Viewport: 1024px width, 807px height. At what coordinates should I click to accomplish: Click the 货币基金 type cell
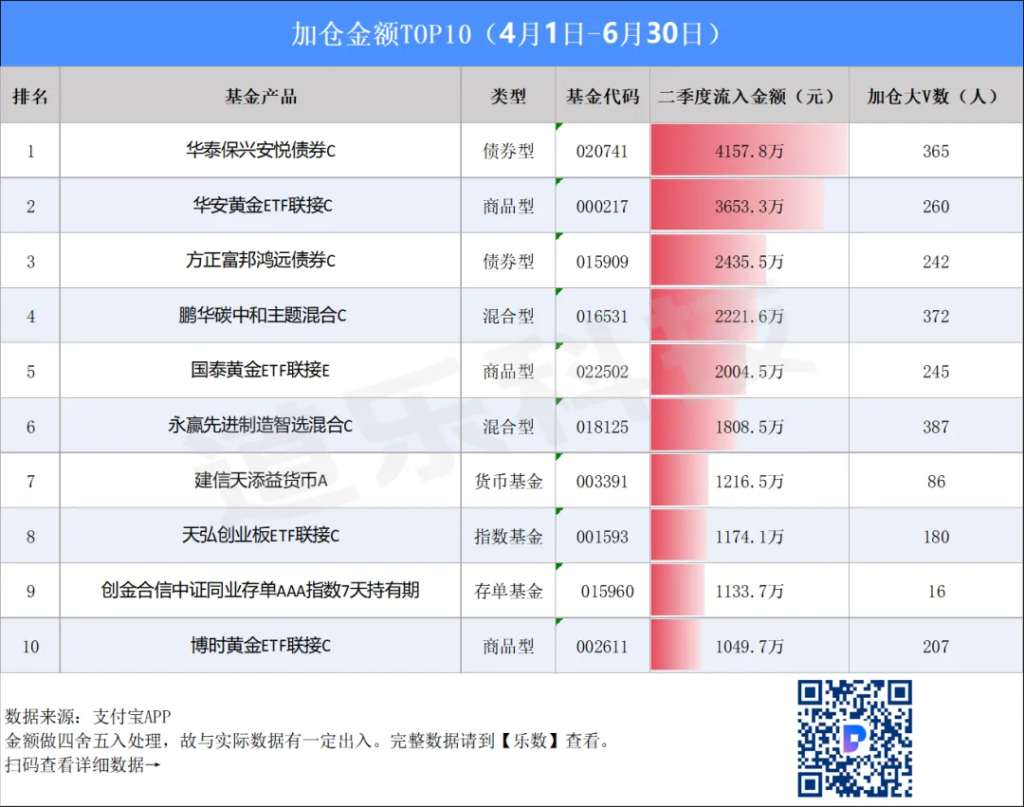[508, 481]
